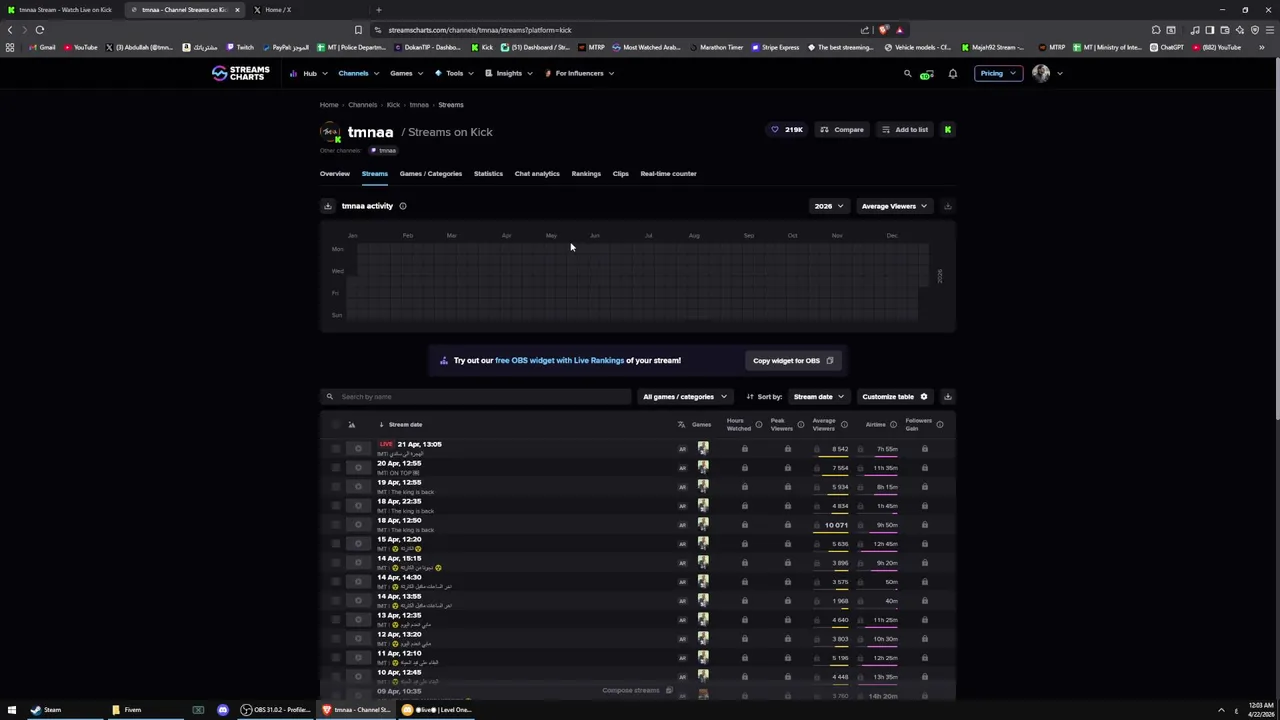Click the user profile avatar
The height and width of the screenshot is (720, 1280).
pyautogui.click(x=1041, y=73)
